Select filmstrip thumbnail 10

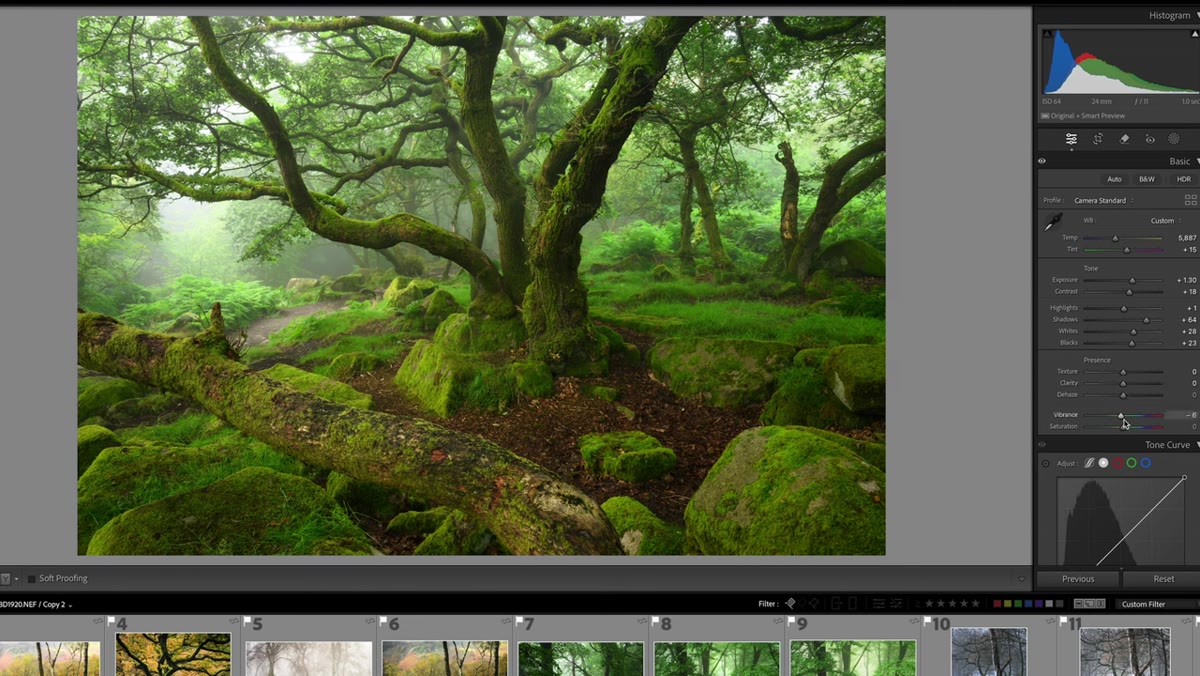pos(989,652)
